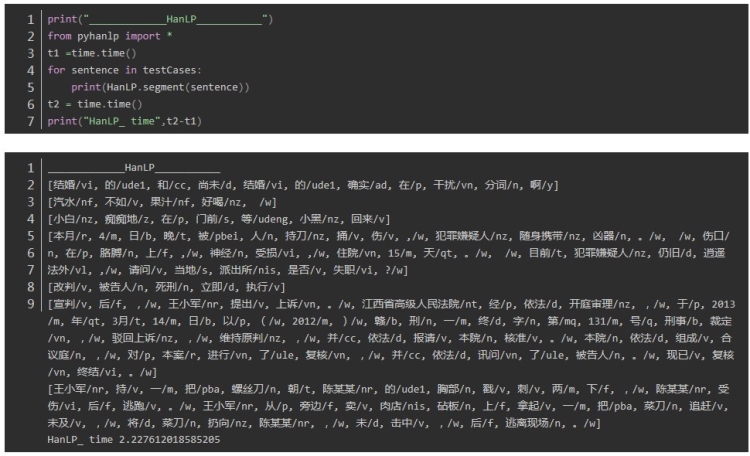750x456 pixels.
Task: Click output line starting '/m, 年/qt, 3月/t'
Action: 389,321
